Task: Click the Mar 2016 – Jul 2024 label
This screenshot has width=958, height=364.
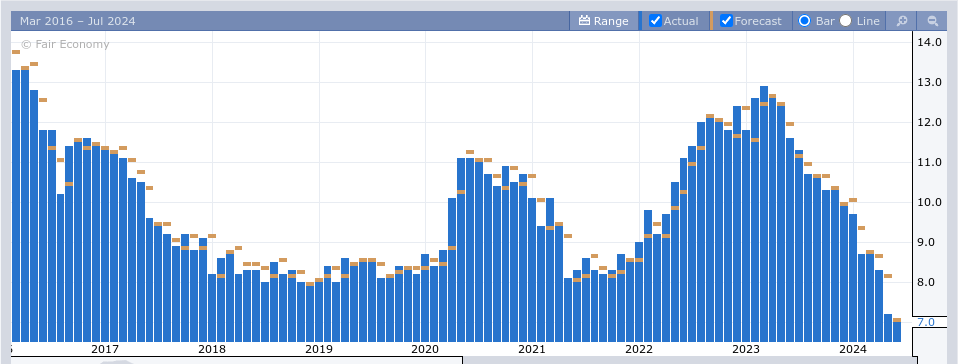Action: pos(78,21)
